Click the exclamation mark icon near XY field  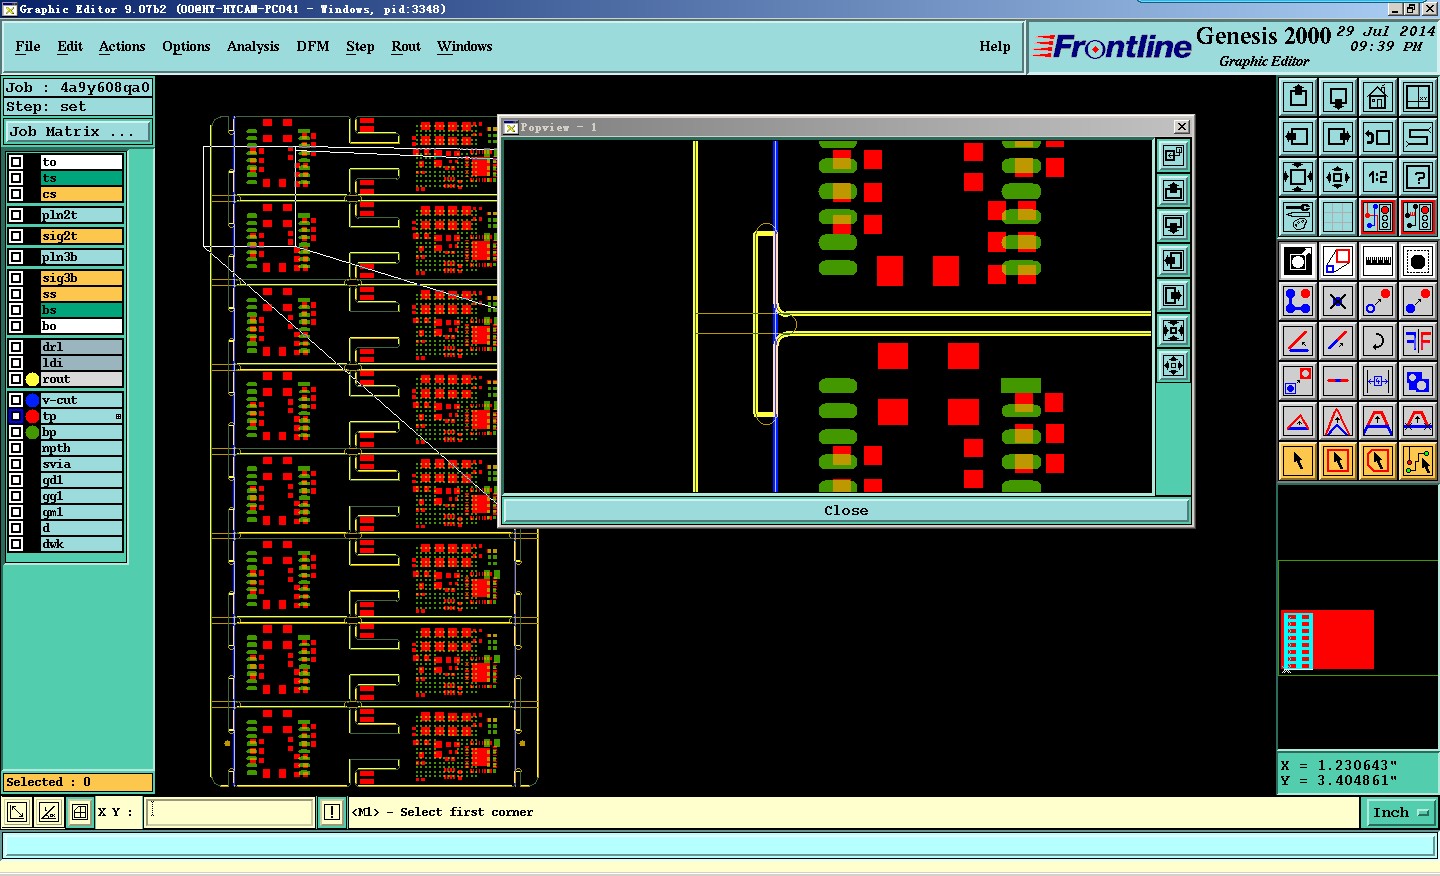(x=332, y=812)
